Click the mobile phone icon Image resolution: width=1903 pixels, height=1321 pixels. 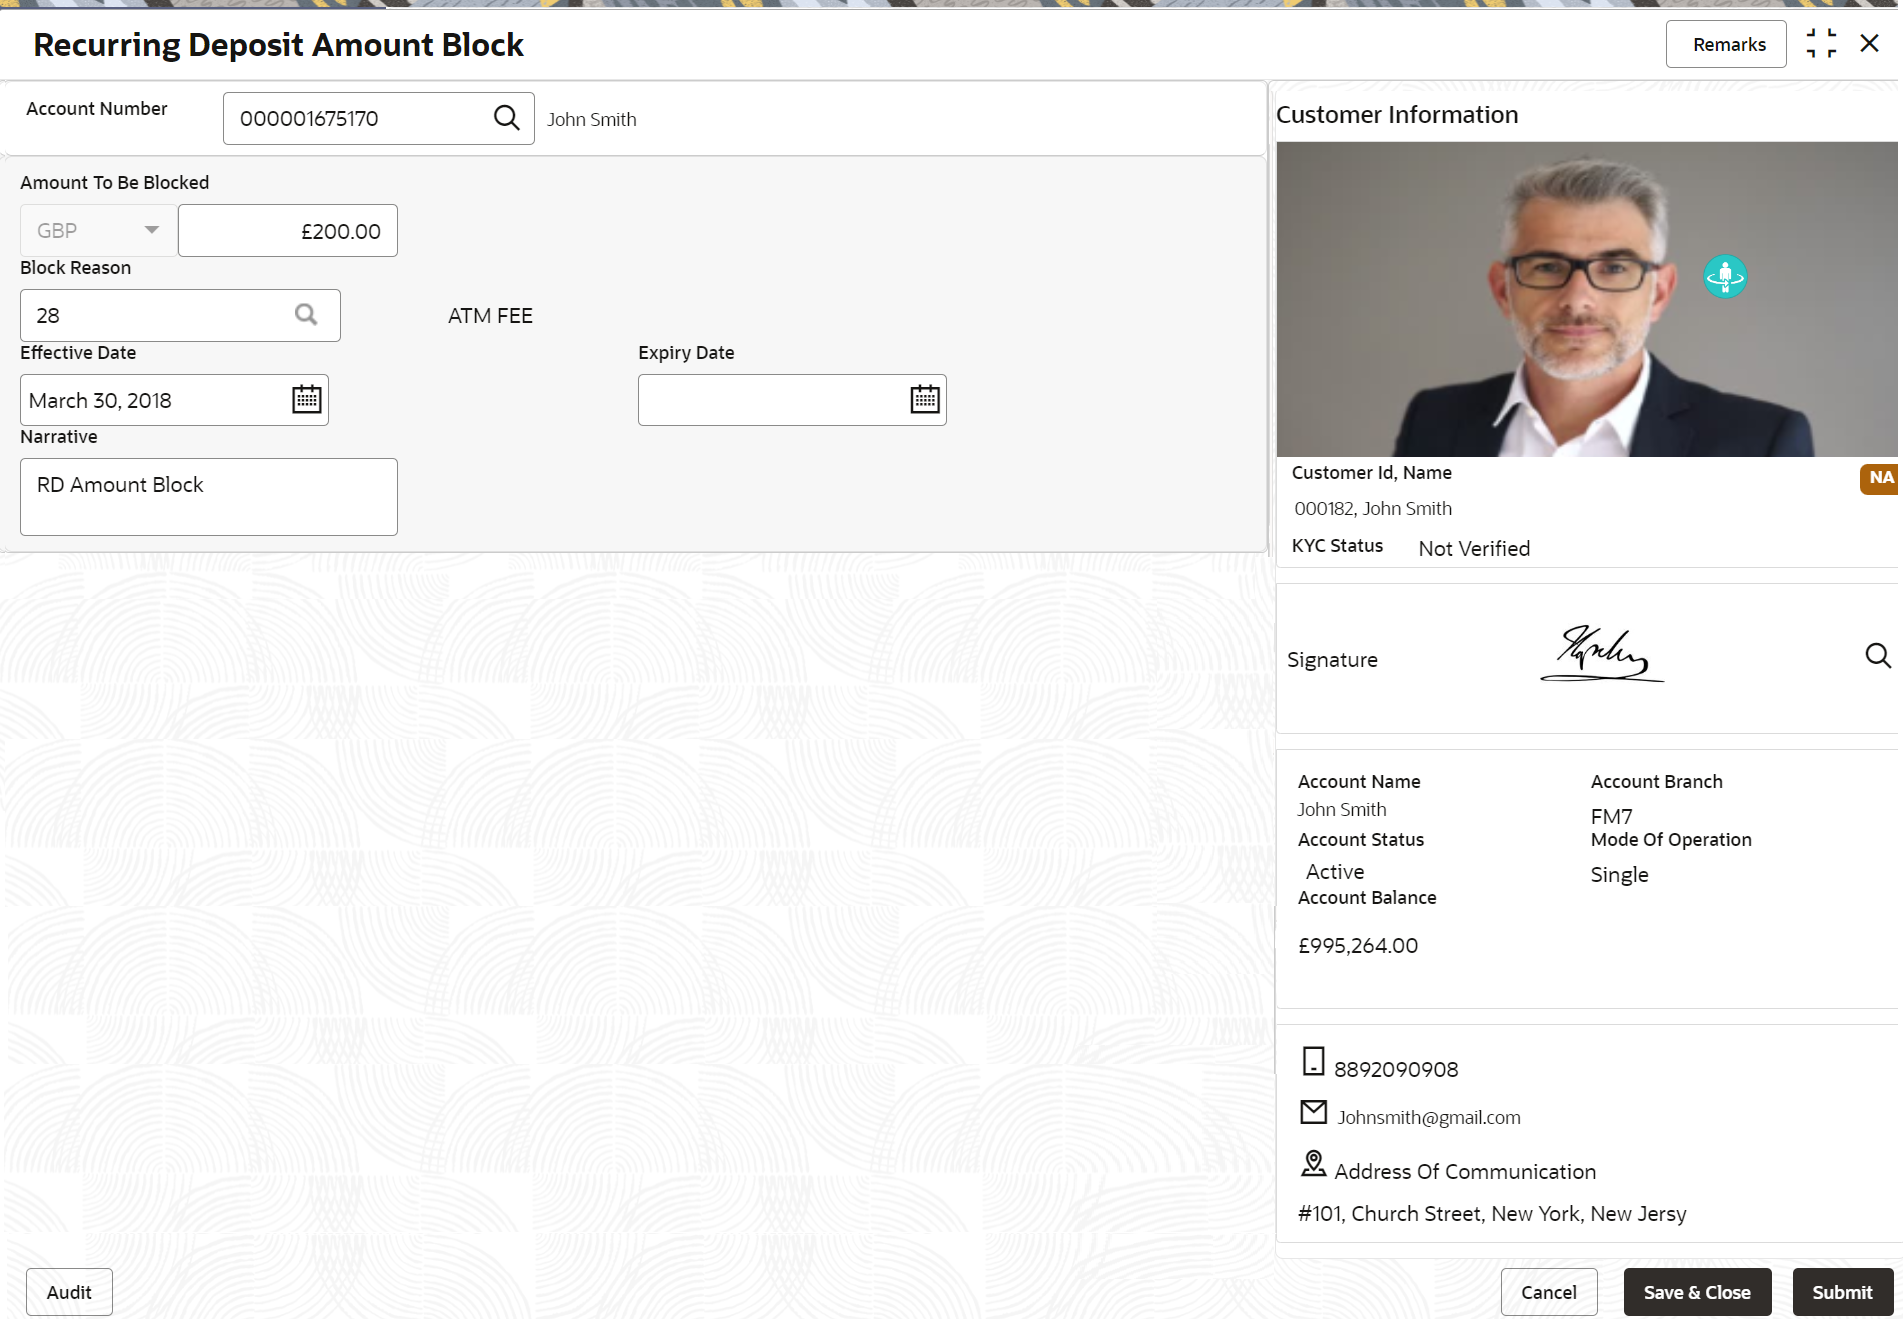(1313, 1061)
